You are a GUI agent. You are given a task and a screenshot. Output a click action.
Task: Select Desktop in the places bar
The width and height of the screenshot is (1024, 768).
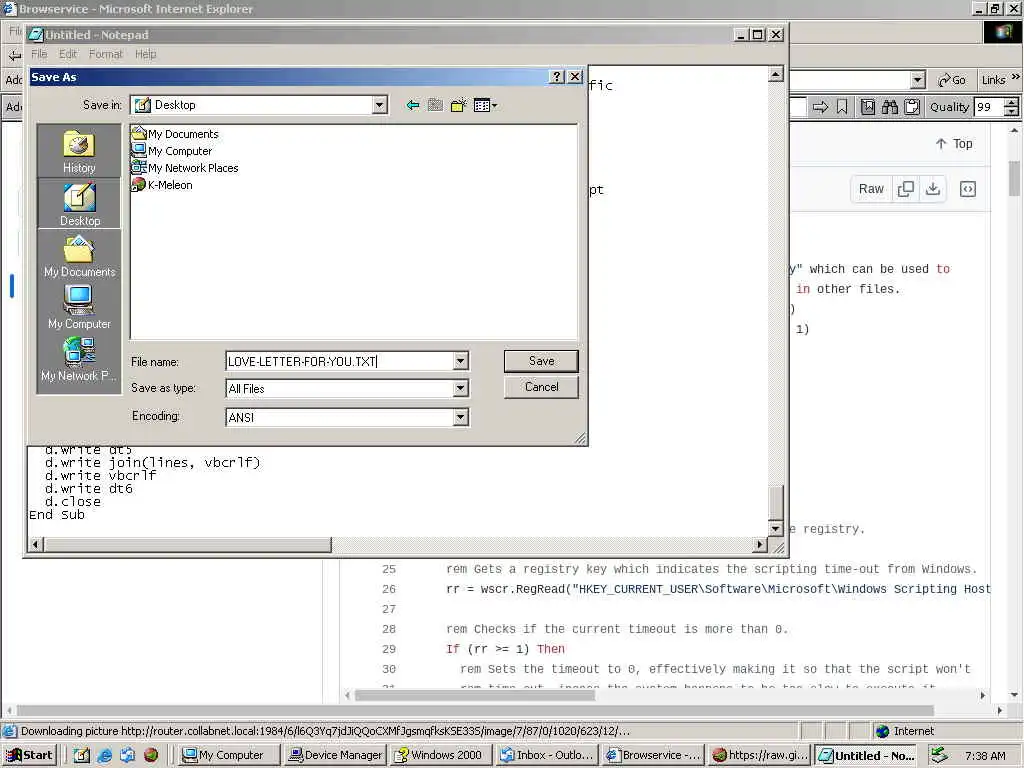pyautogui.click(x=79, y=204)
